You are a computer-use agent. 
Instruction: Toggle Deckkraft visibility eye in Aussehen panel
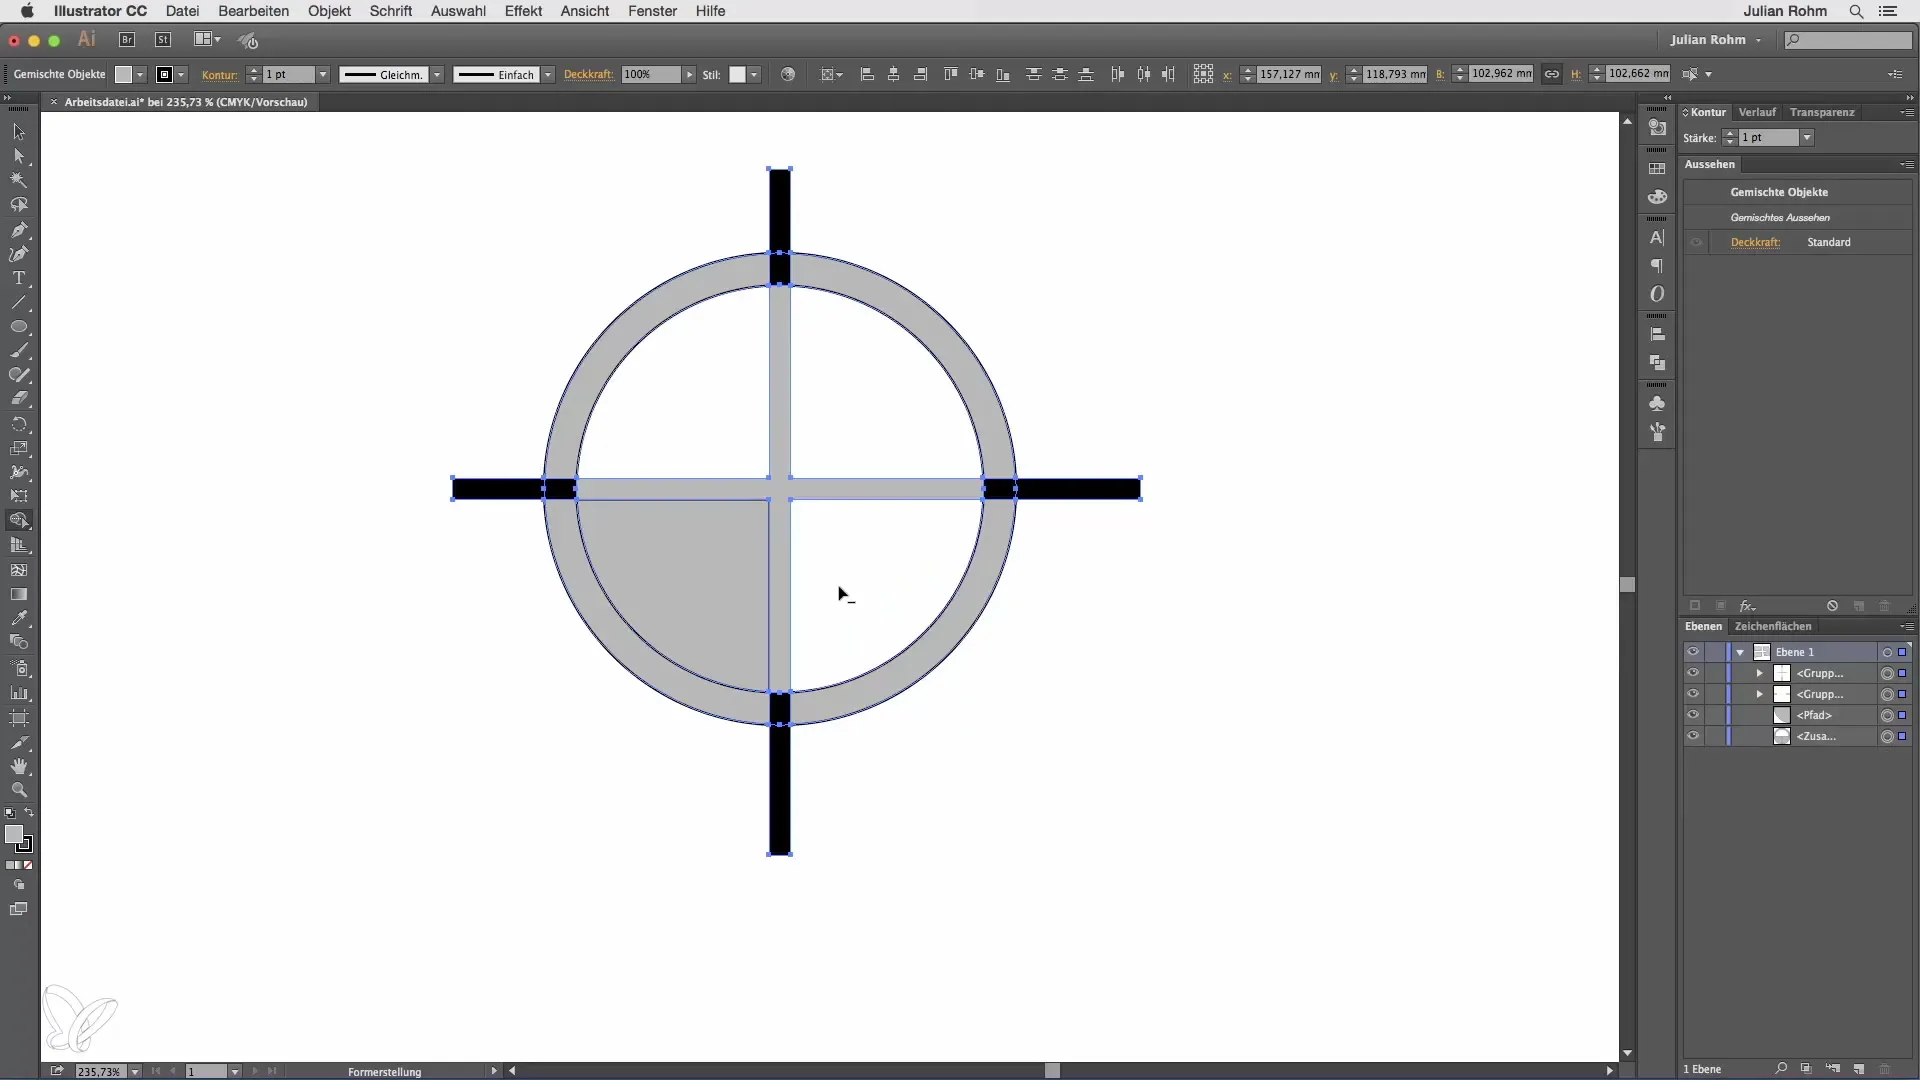[1696, 242]
